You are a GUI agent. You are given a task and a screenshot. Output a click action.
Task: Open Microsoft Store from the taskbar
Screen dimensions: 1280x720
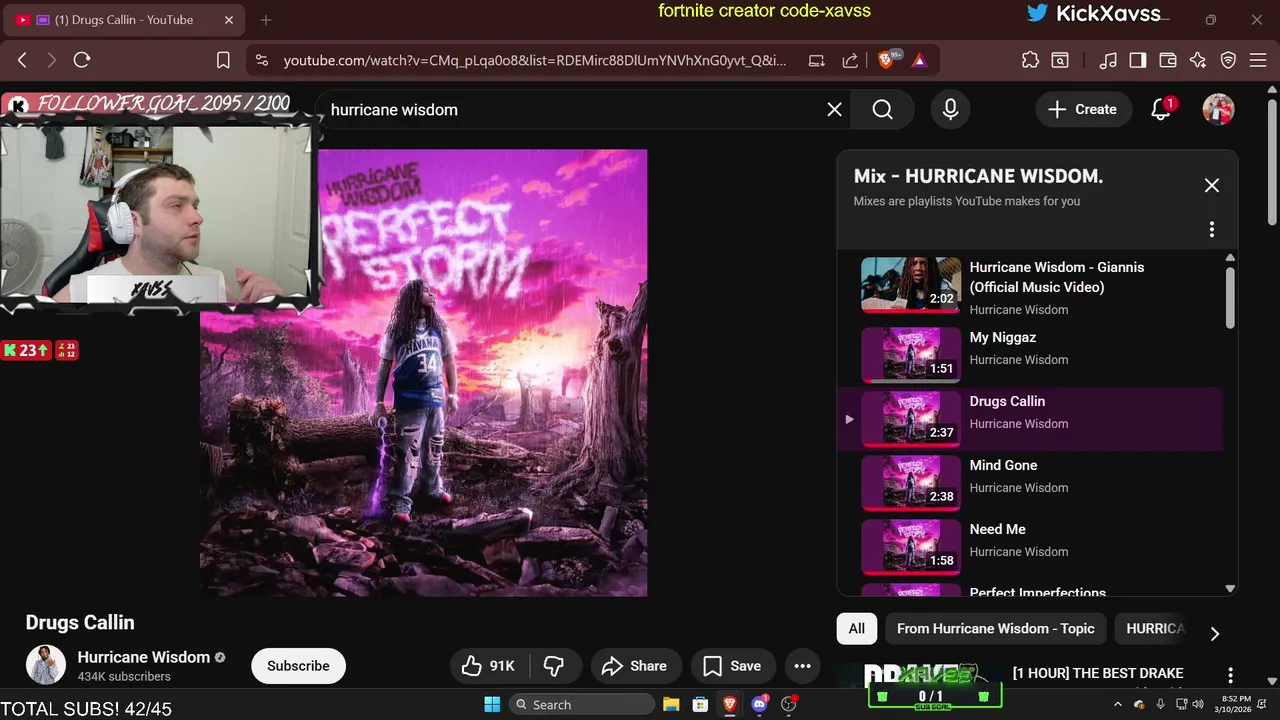tap(700, 704)
